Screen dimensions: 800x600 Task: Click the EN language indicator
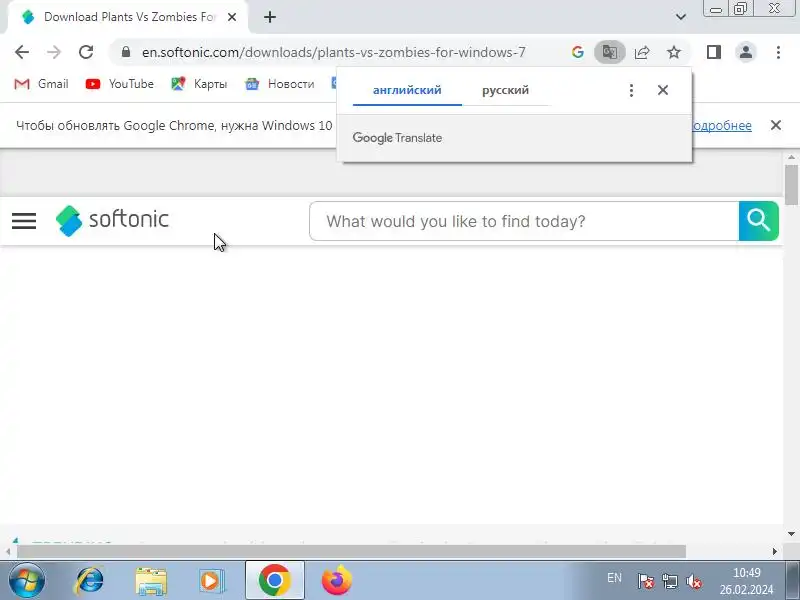[x=614, y=578]
